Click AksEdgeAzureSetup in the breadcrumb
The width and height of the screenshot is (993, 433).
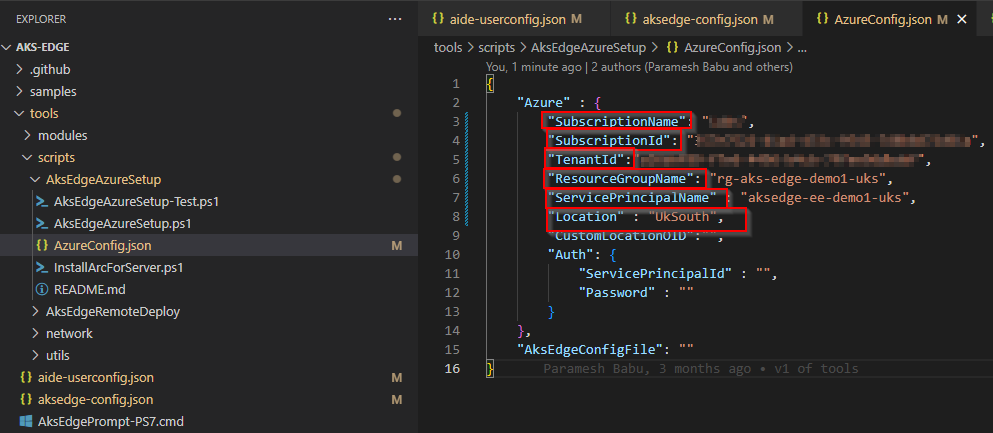click(588, 47)
